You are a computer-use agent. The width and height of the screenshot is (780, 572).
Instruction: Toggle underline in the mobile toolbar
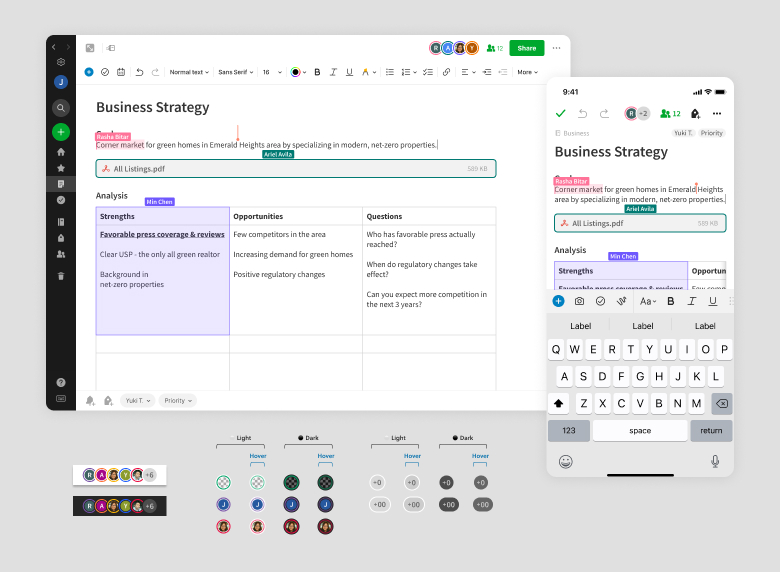712,301
